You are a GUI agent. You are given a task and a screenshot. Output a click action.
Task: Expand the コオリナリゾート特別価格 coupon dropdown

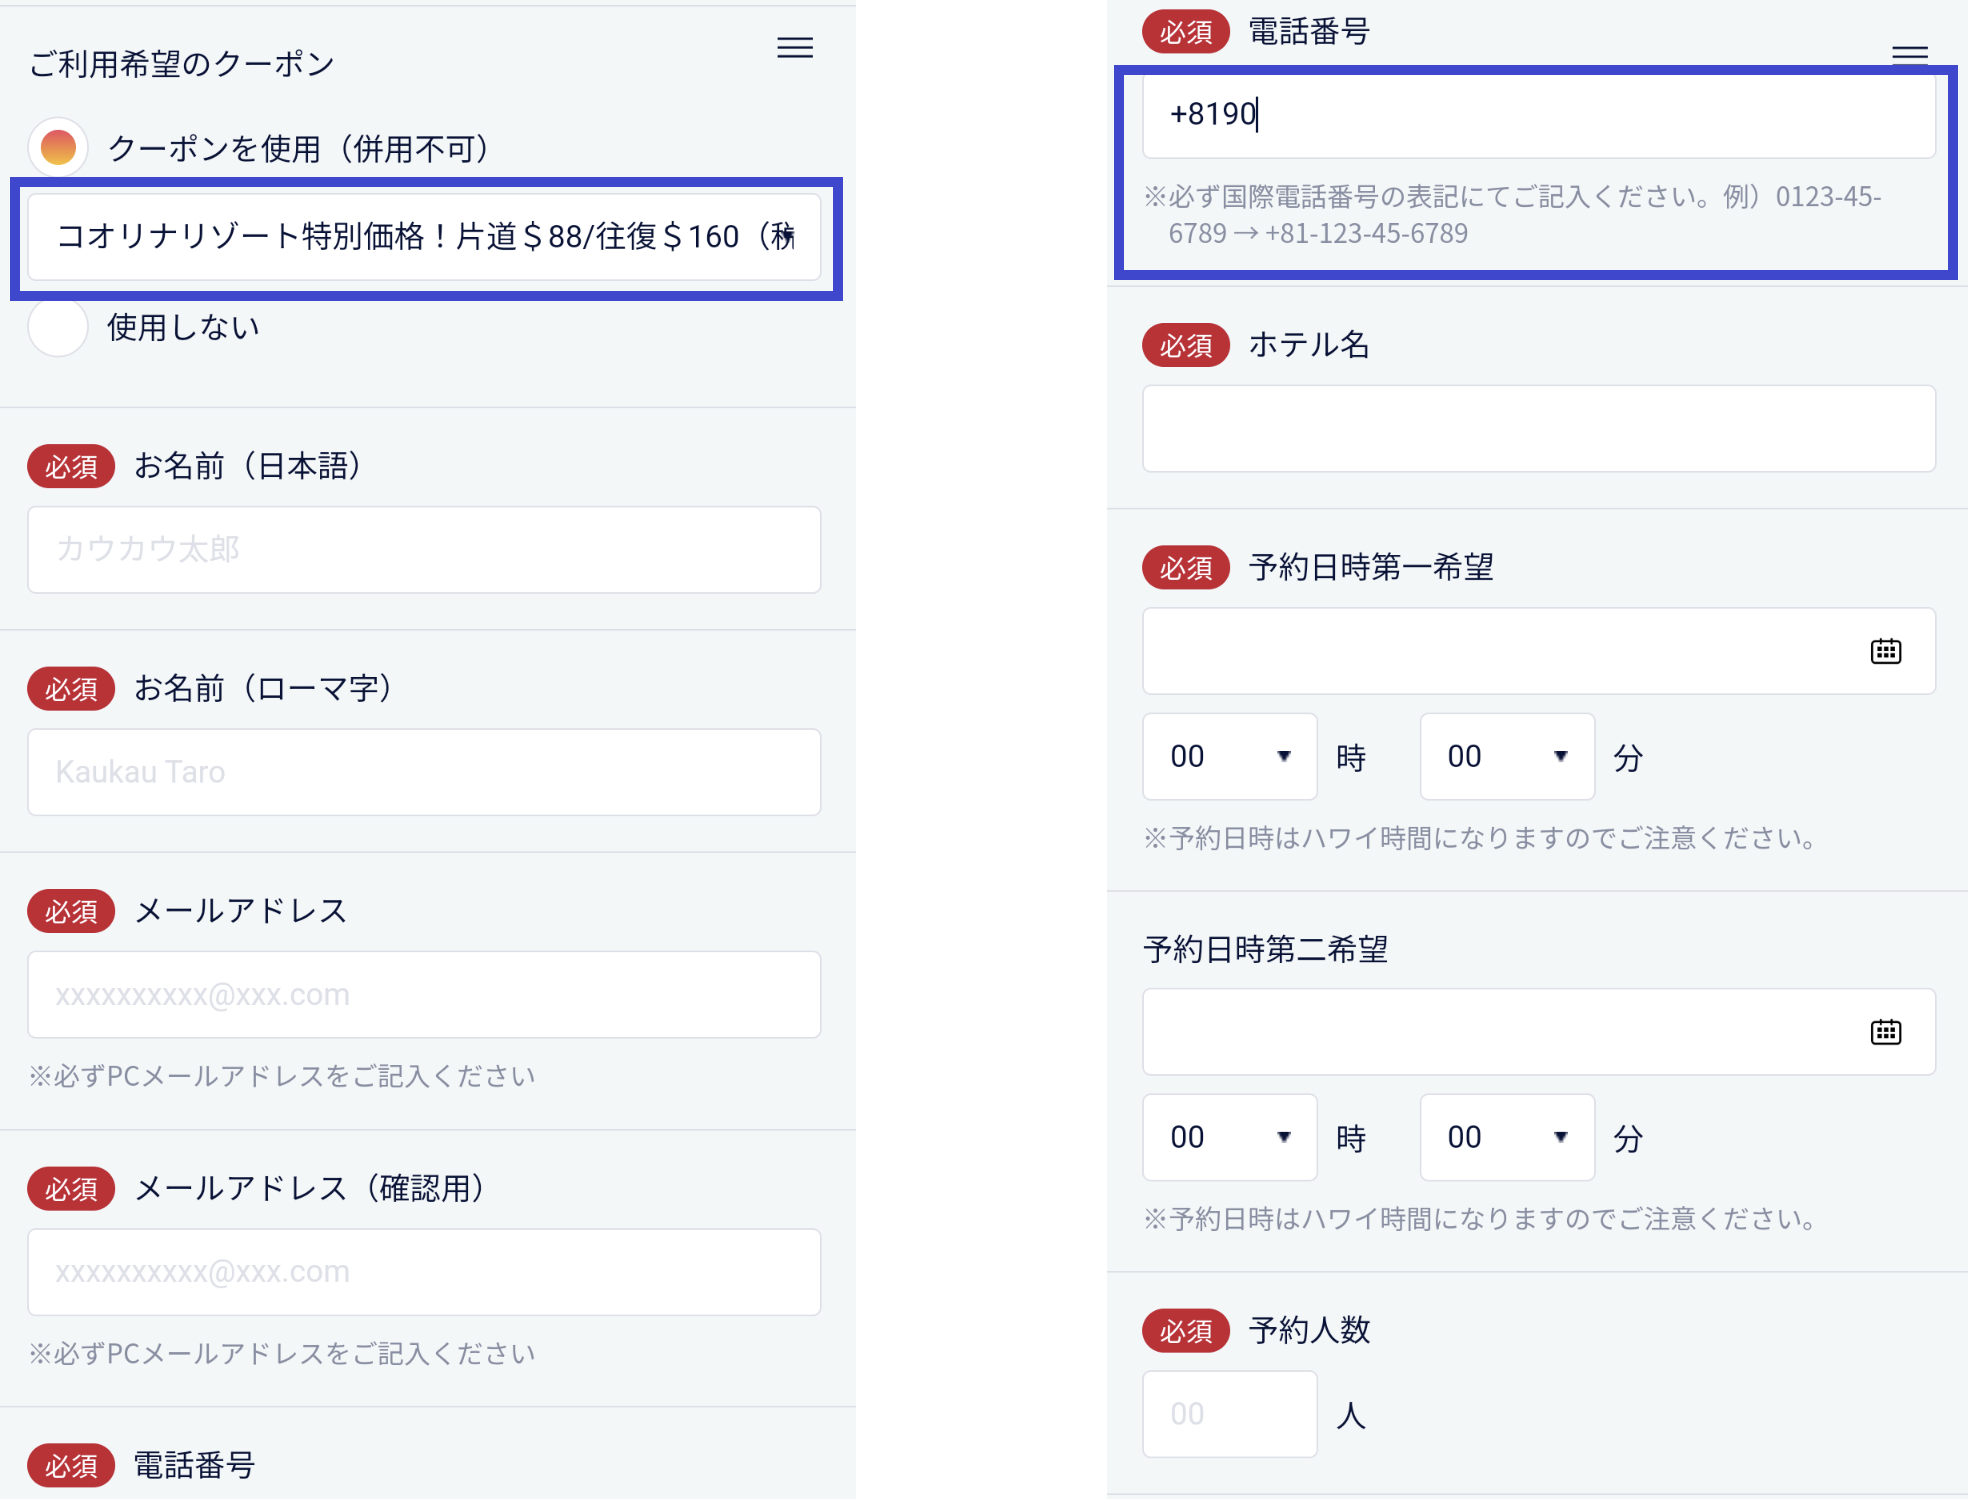424,237
